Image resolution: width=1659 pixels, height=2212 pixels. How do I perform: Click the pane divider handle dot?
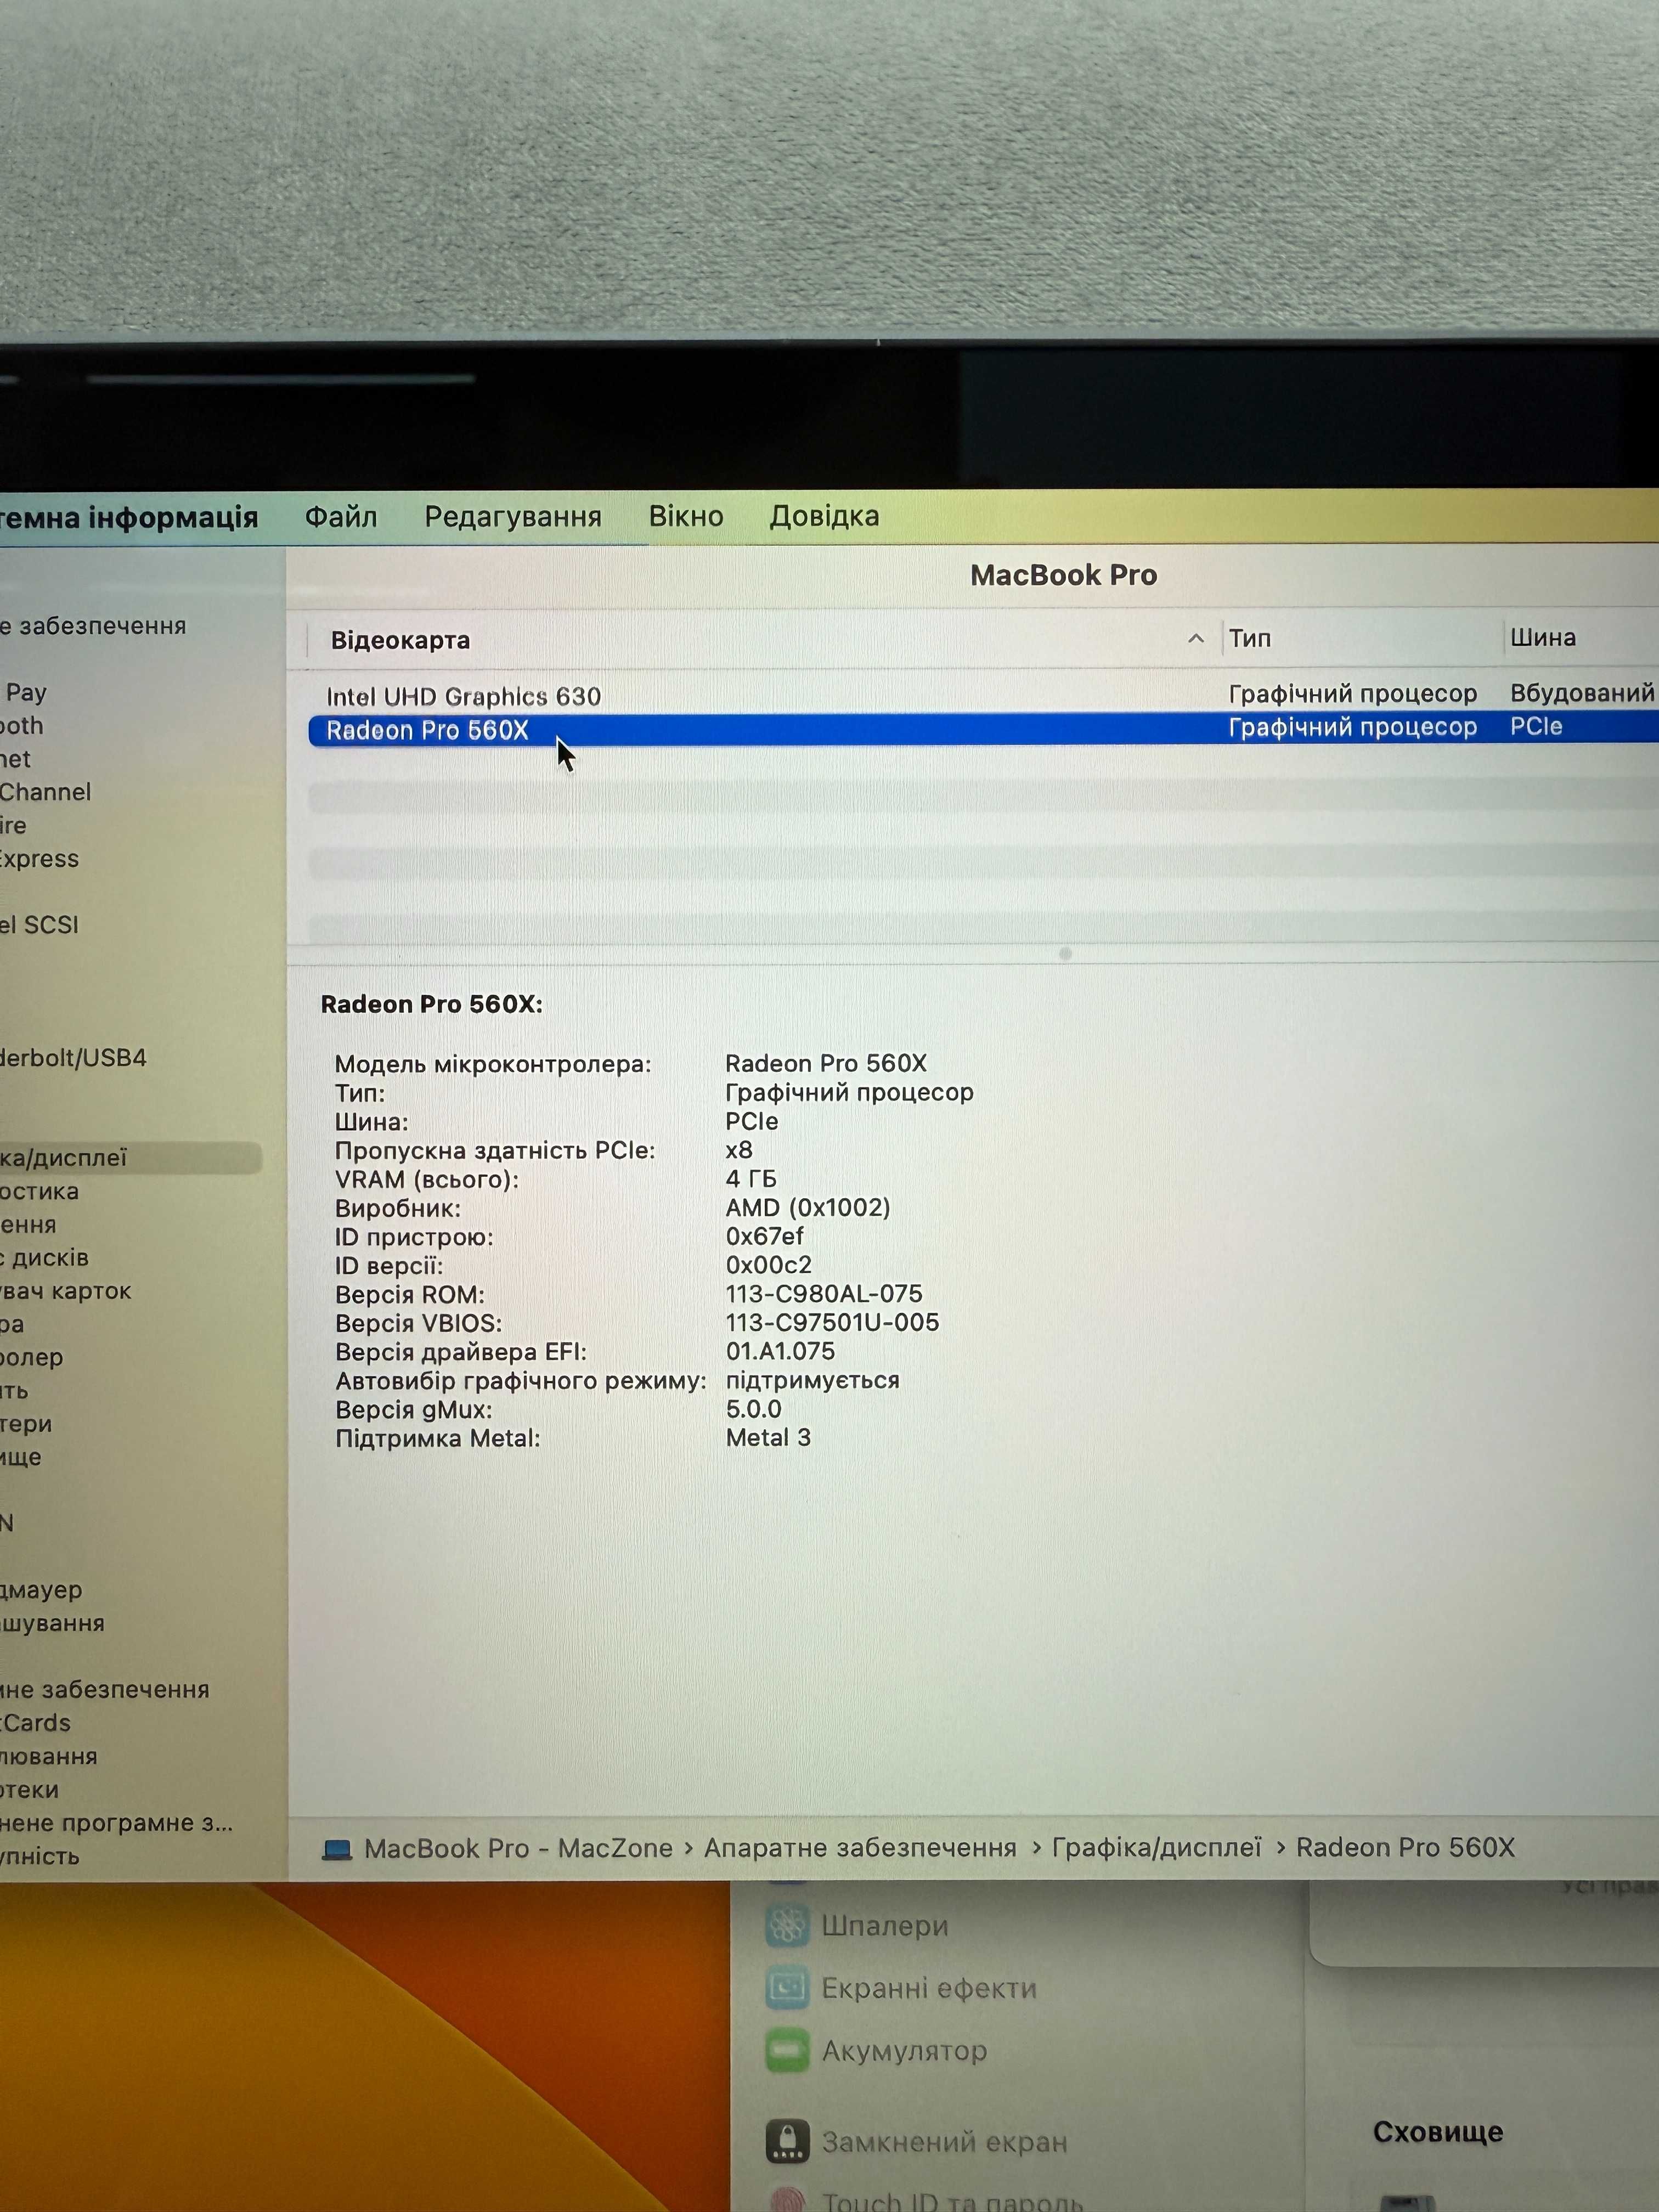point(1065,954)
